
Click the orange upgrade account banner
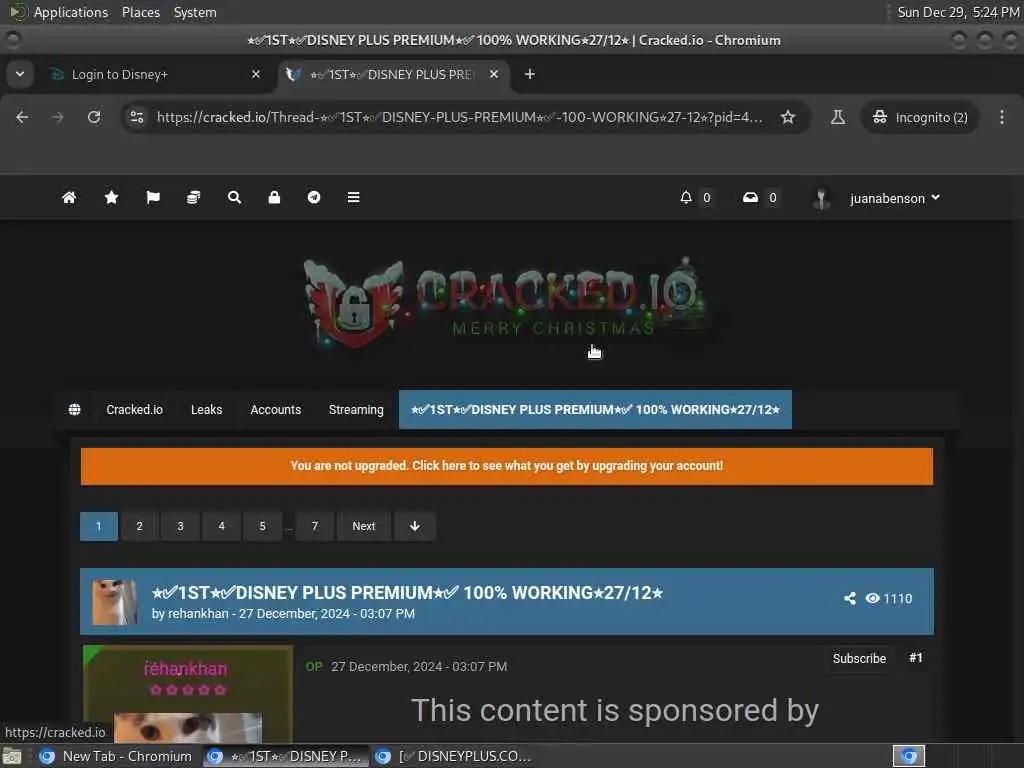[x=507, y=466]
